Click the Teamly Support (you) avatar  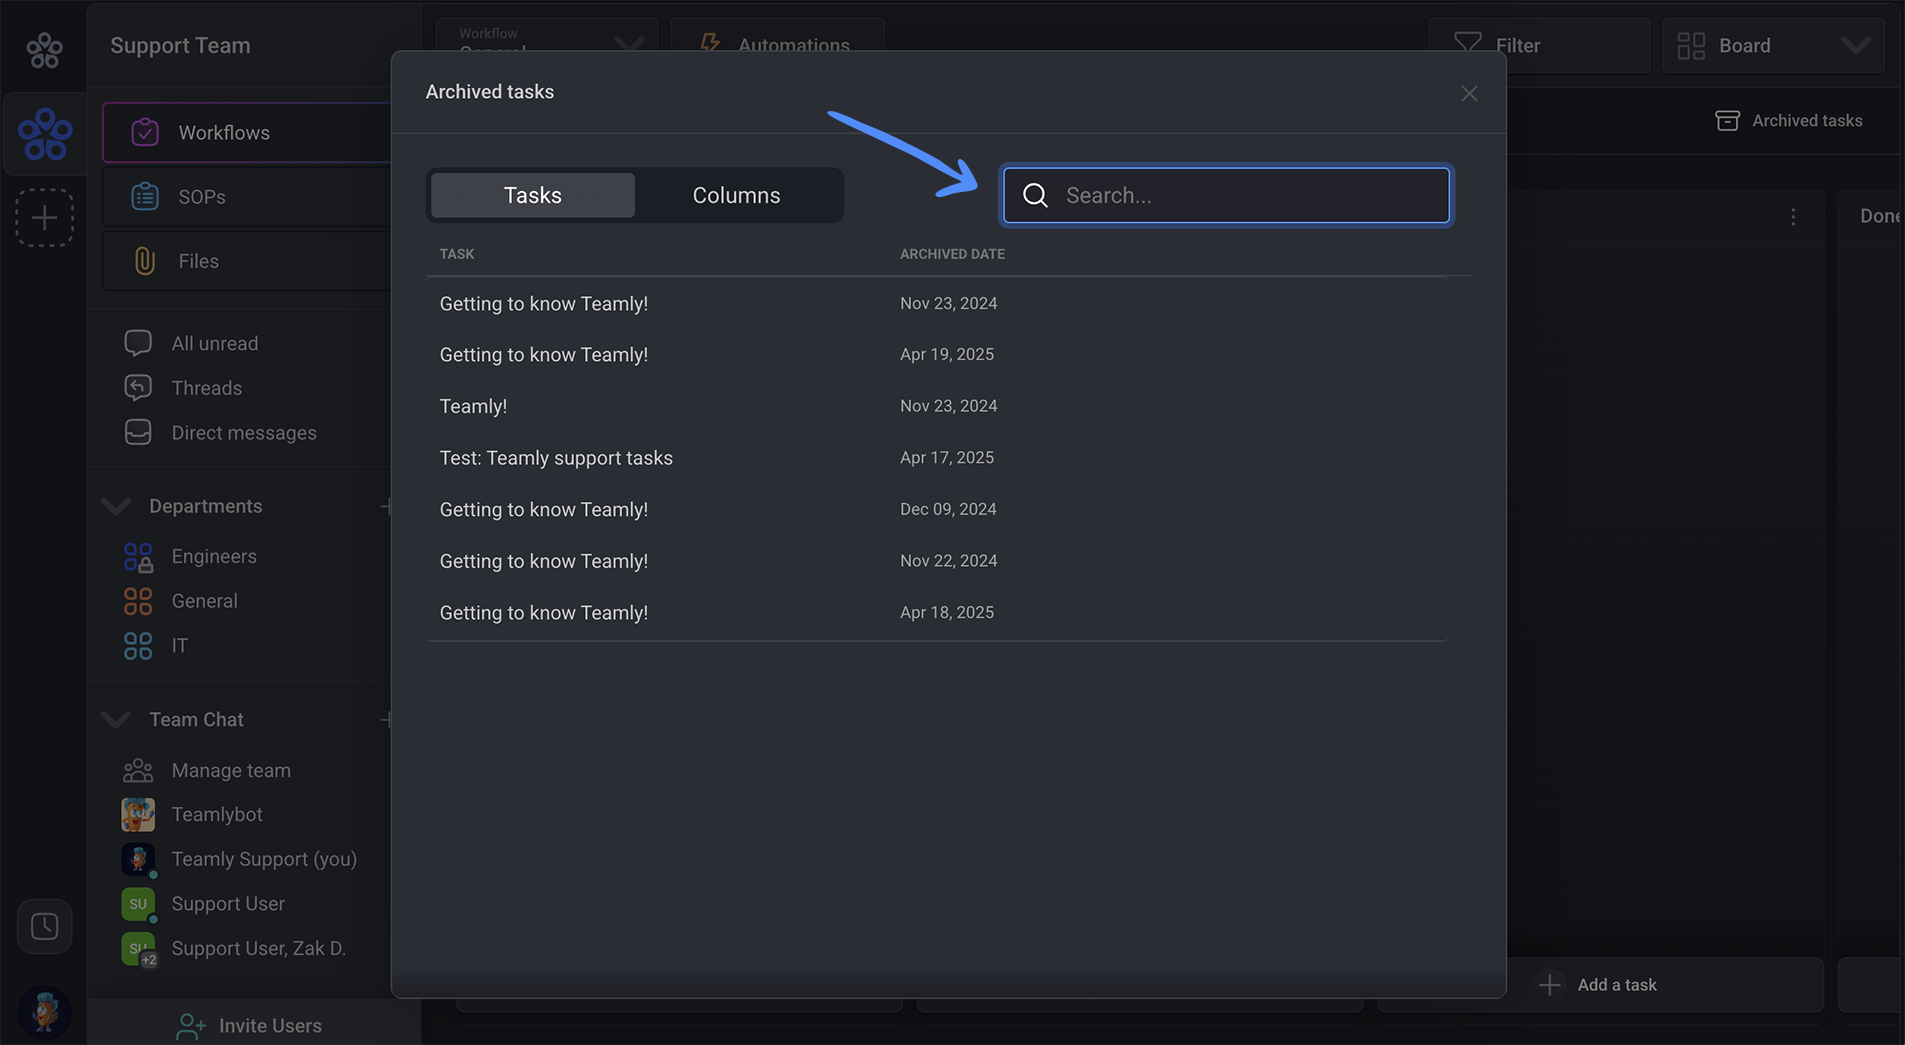tap(138, 859)
